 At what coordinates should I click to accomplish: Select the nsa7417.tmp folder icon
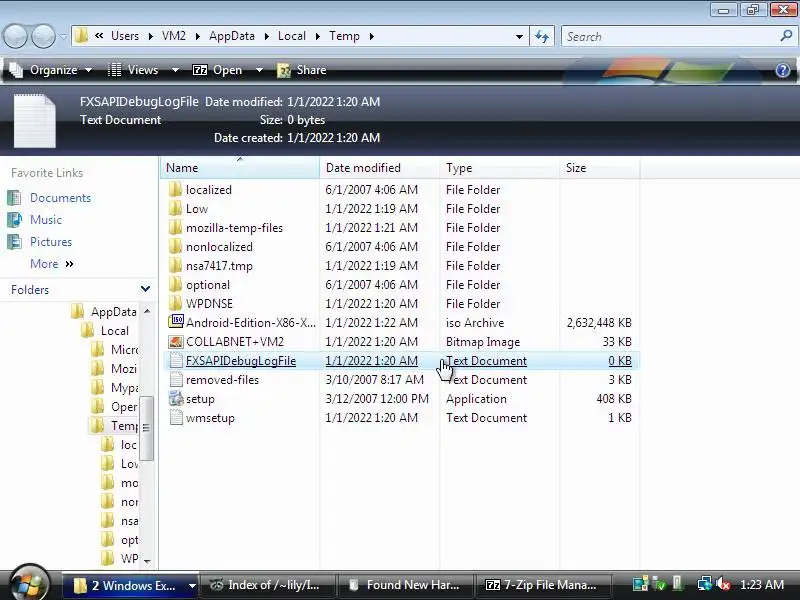[175, 265]
